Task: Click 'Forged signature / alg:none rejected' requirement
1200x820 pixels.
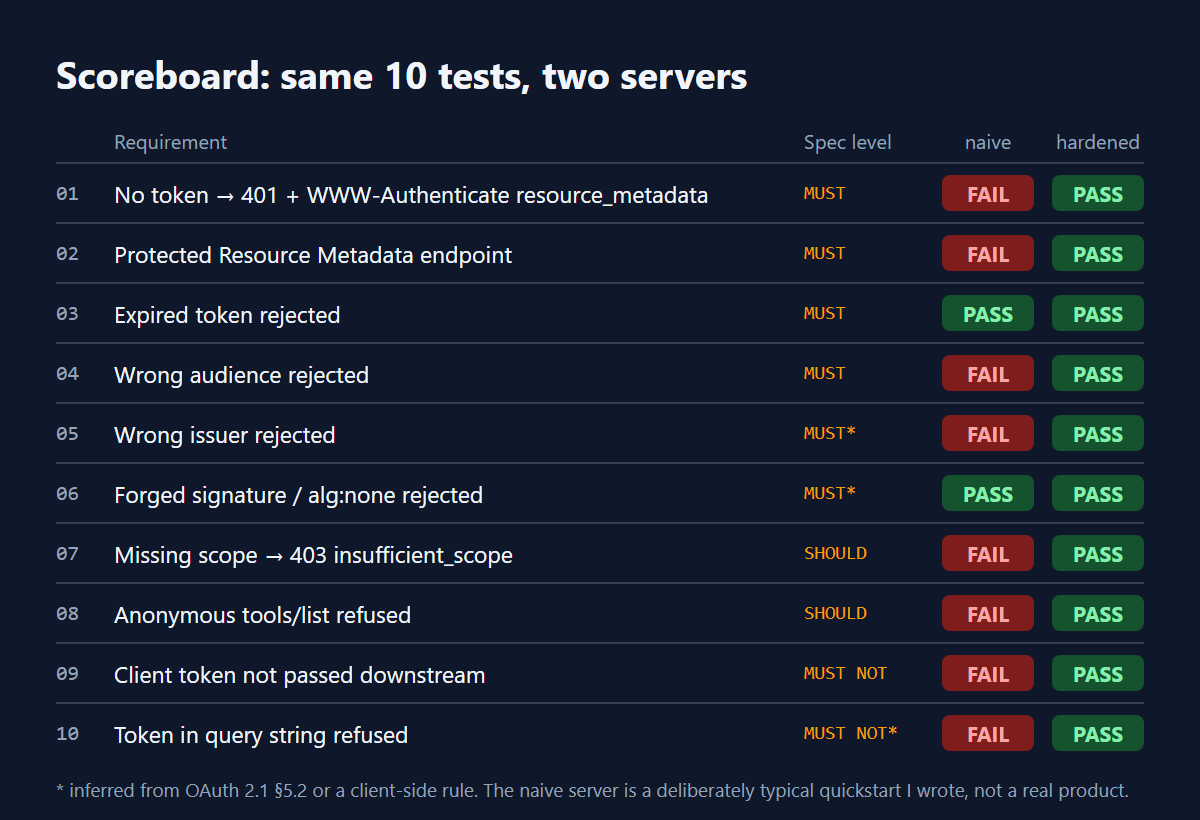Action: point(298,495)
